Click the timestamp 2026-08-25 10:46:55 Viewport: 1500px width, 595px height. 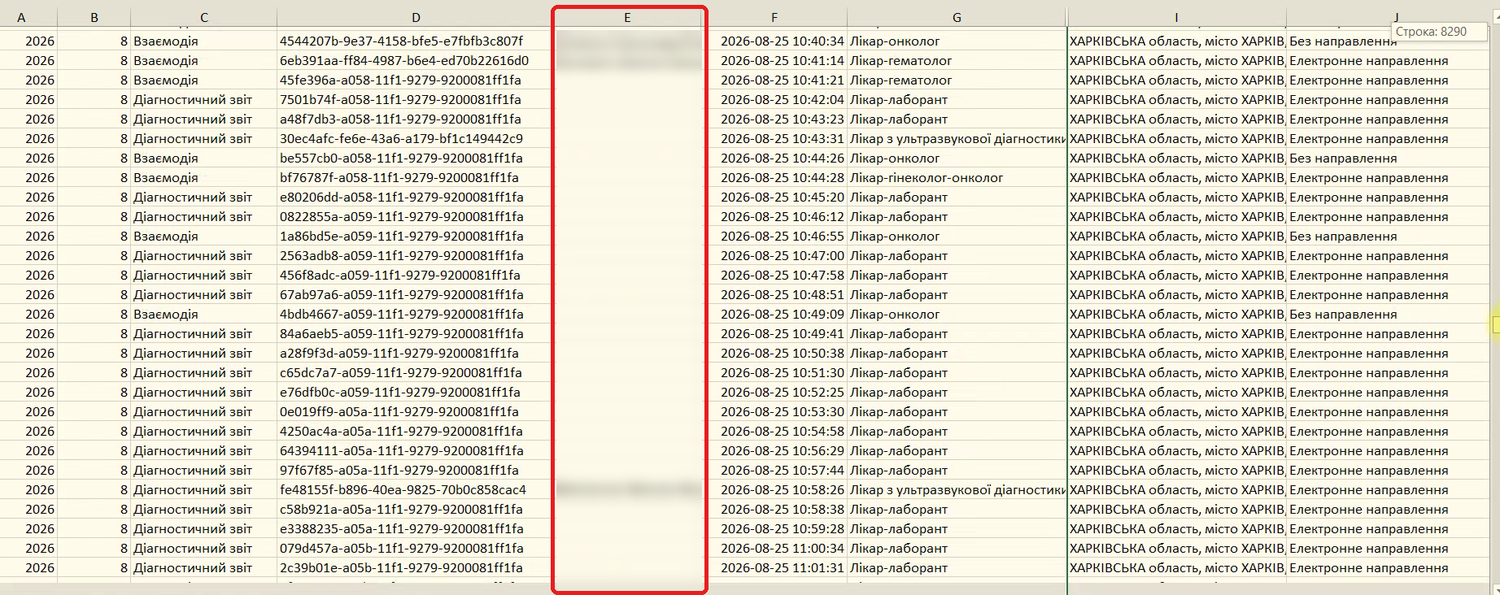[x=782, y=236]
